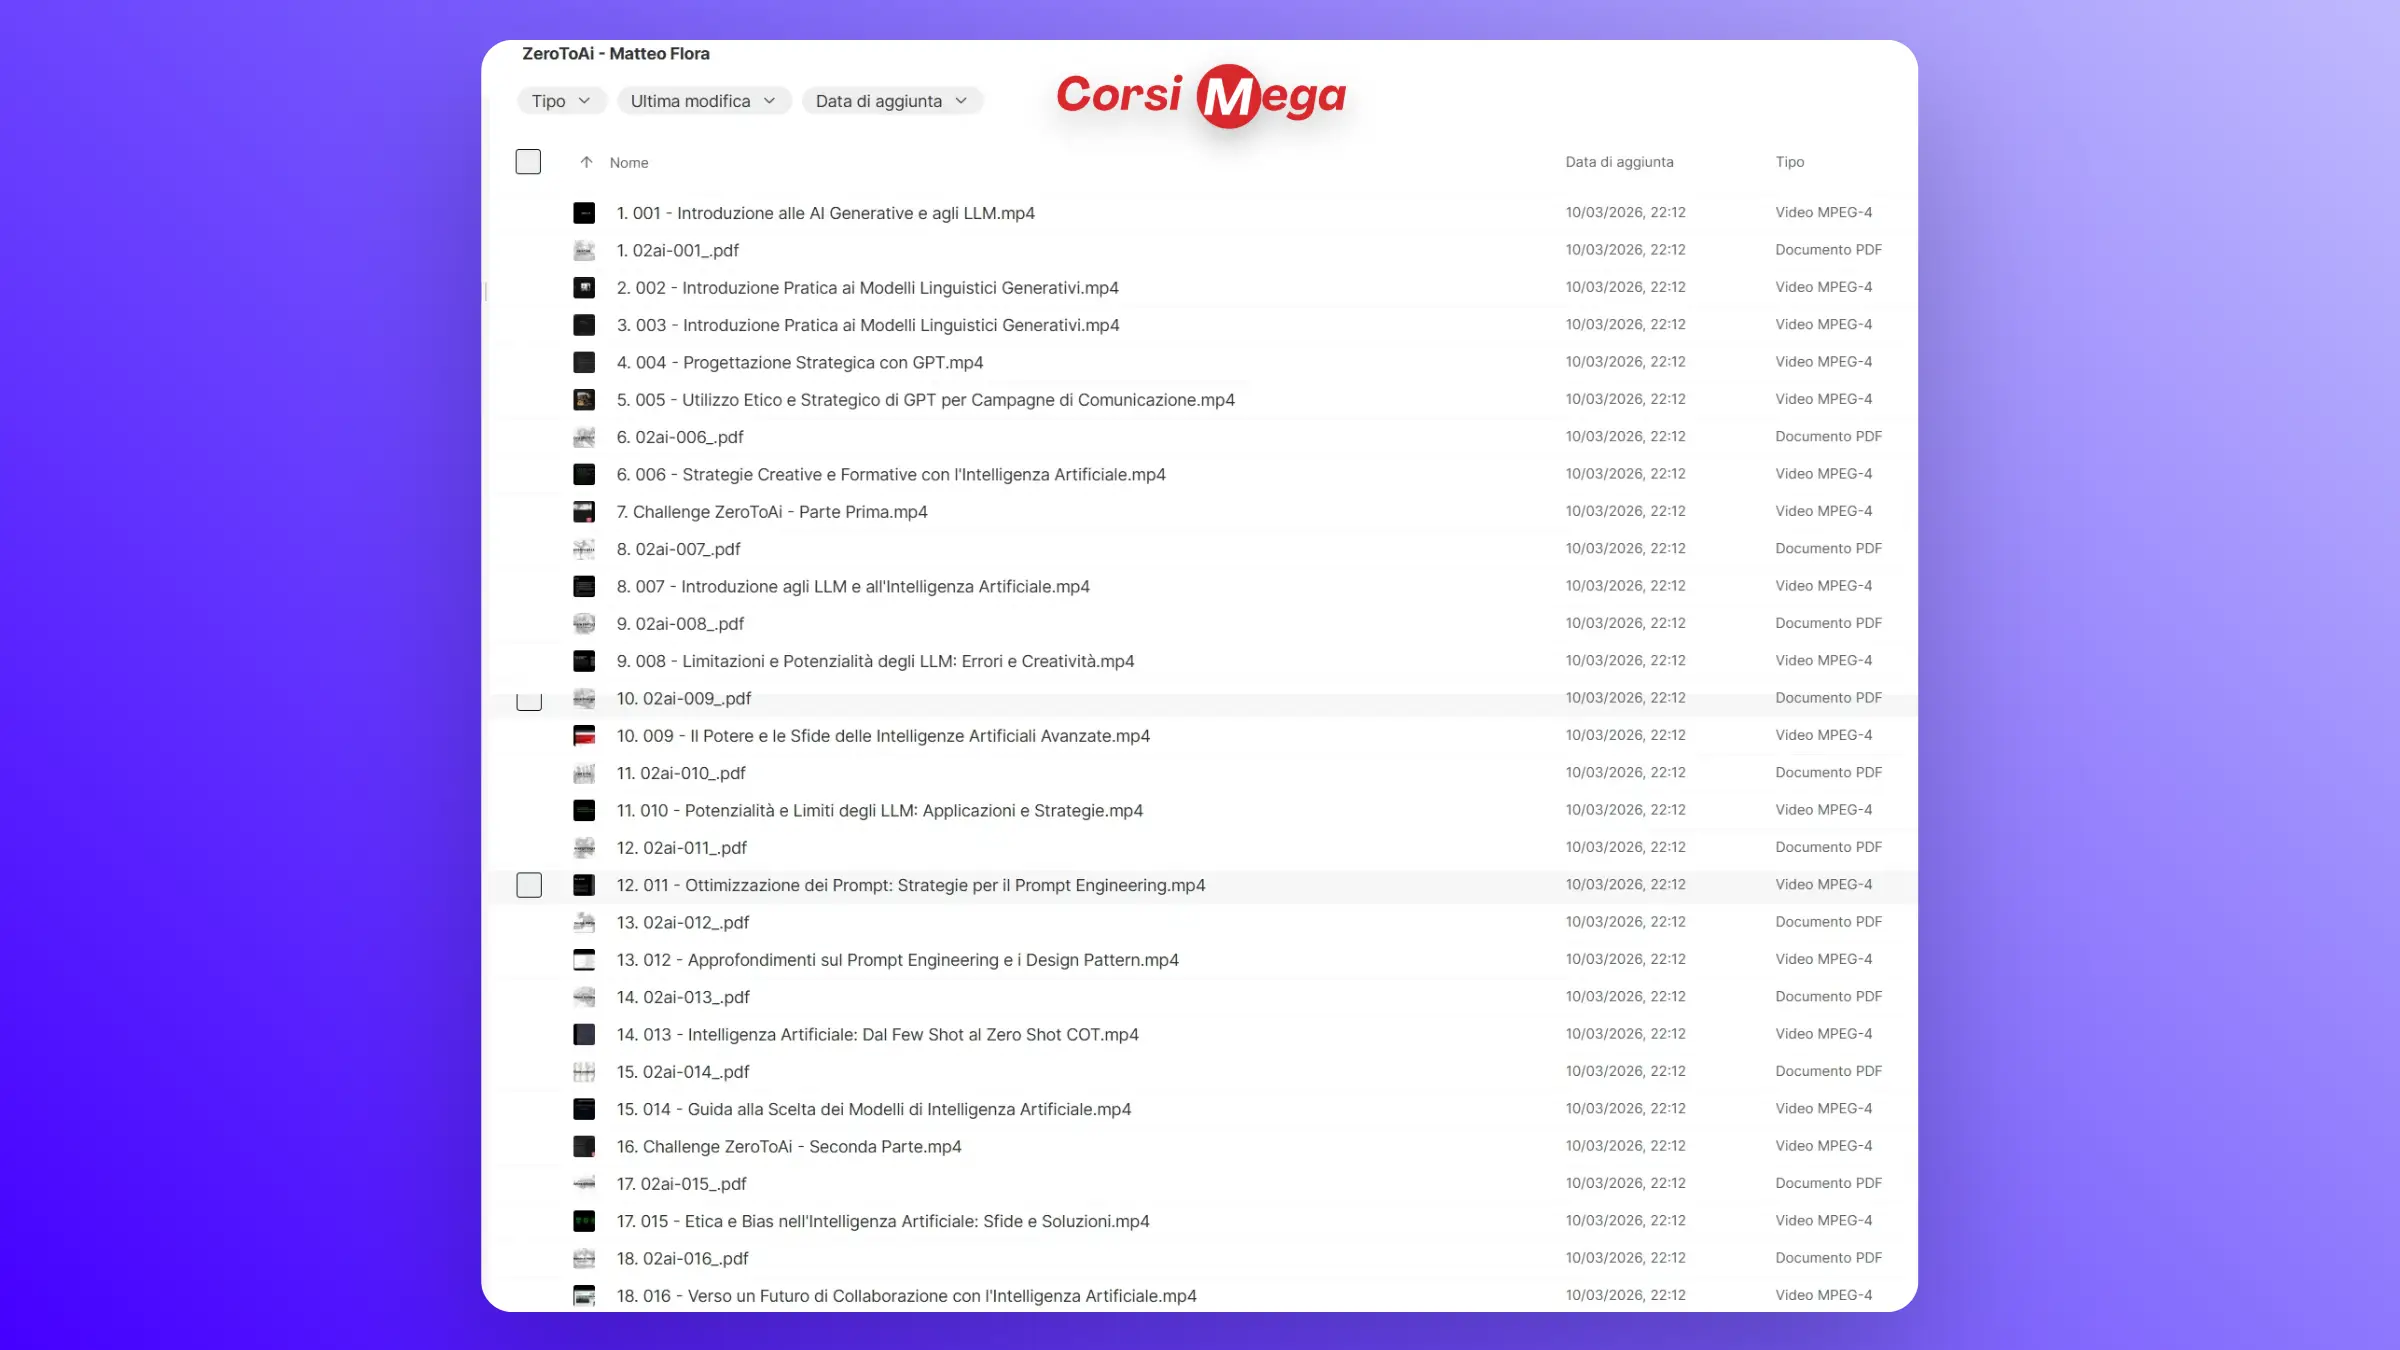Click the video icon for '8. 007 - Introduzione agli LLM'

(x=584, y=586)
